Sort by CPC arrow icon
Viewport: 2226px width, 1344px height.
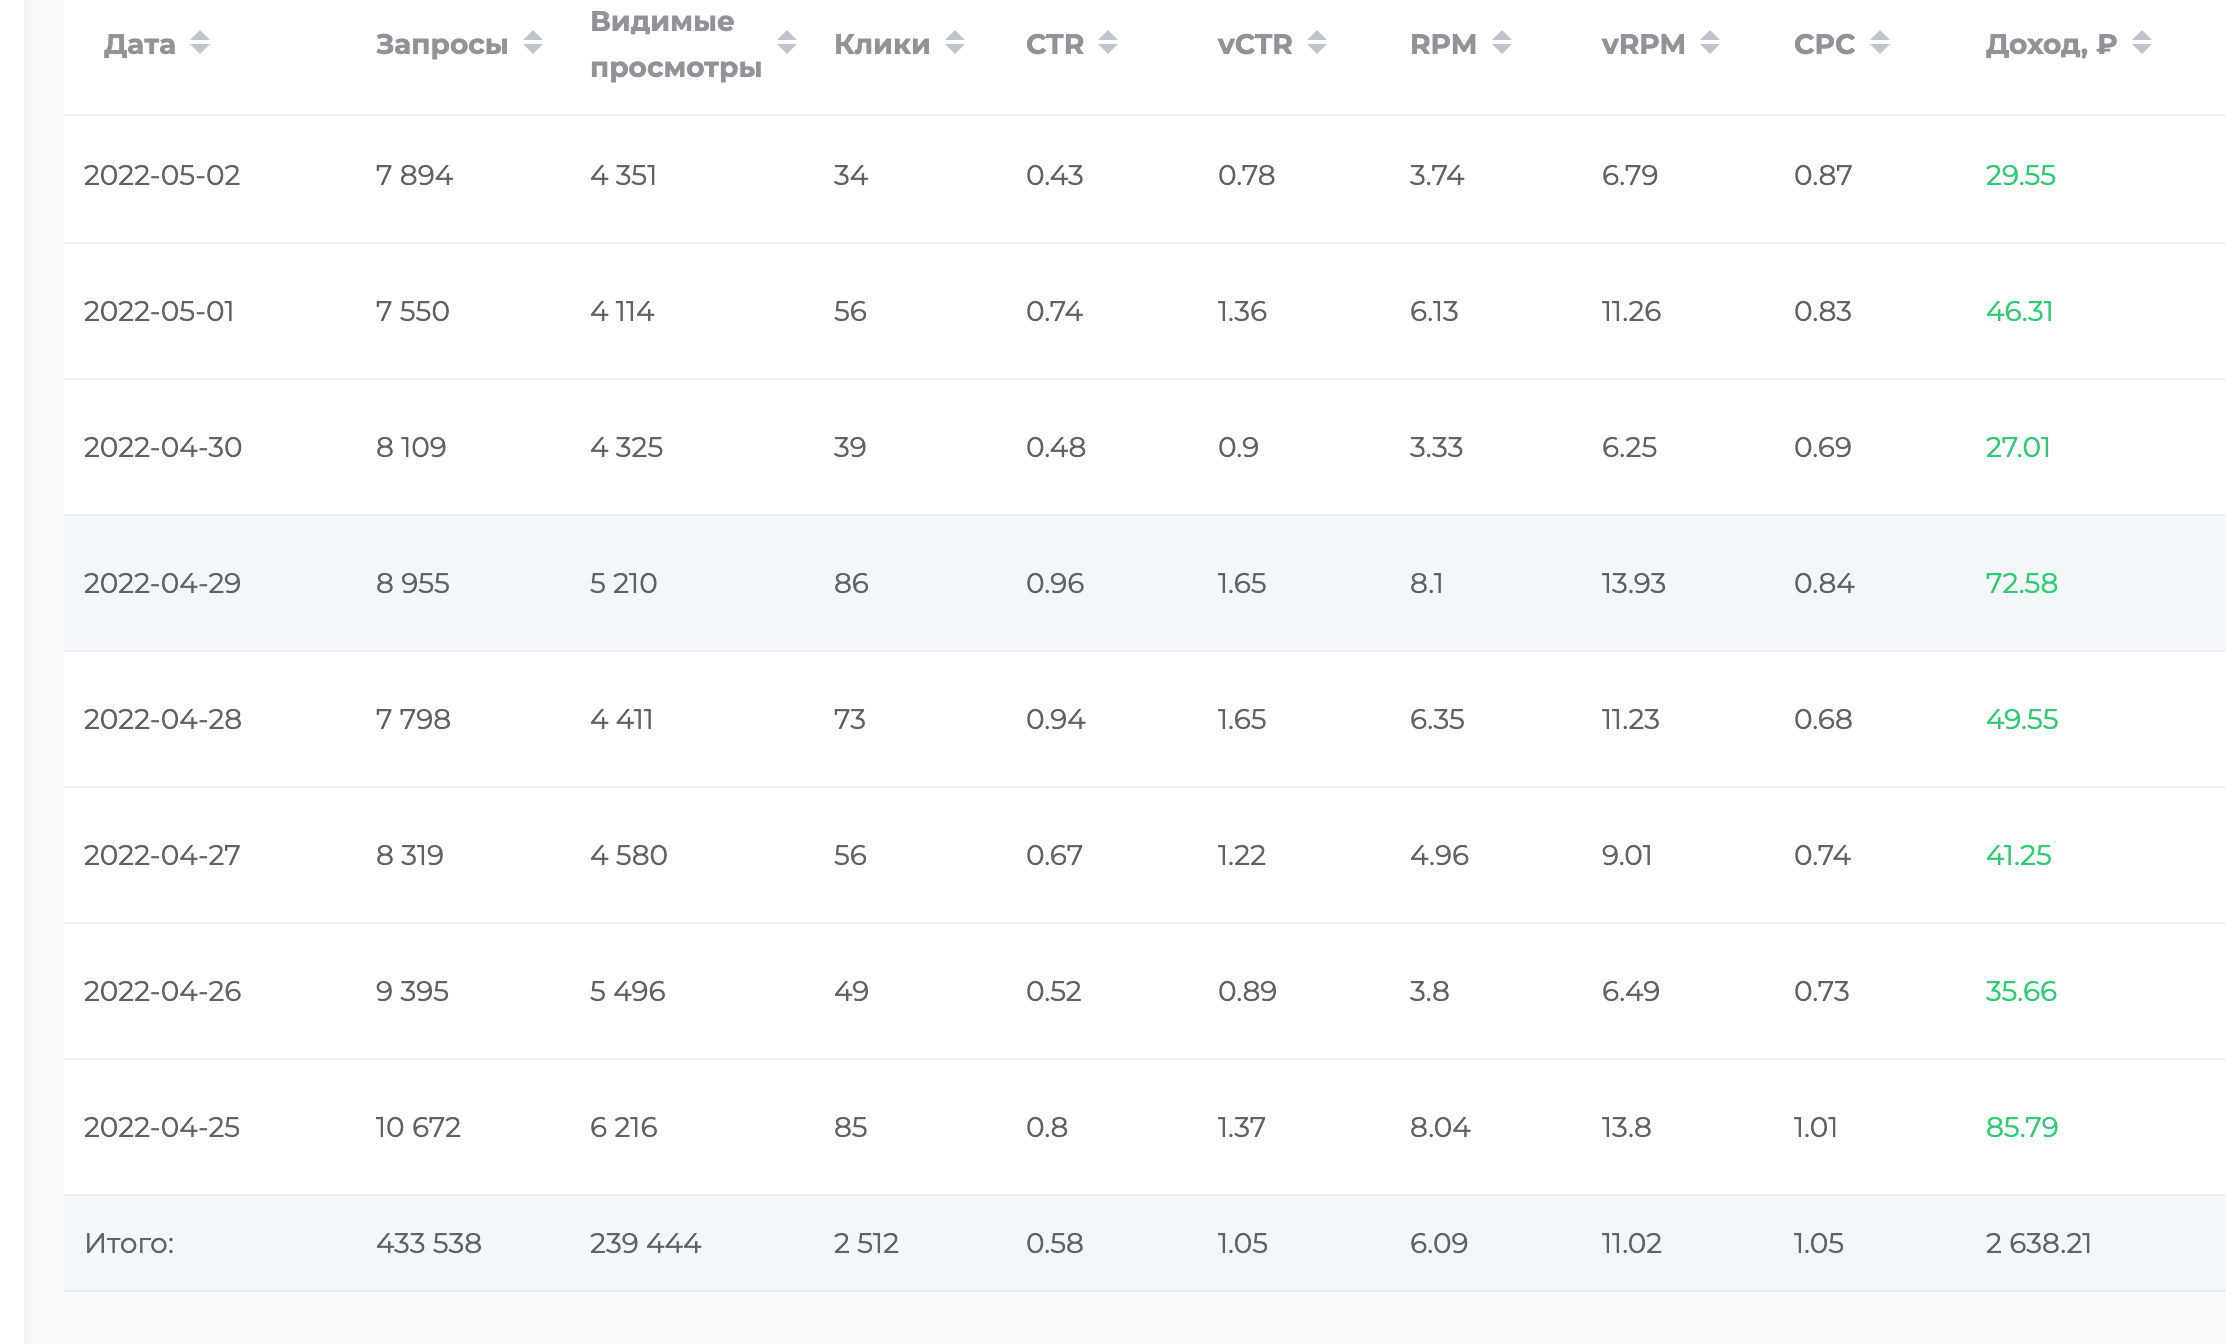(x=1880, y=43)
